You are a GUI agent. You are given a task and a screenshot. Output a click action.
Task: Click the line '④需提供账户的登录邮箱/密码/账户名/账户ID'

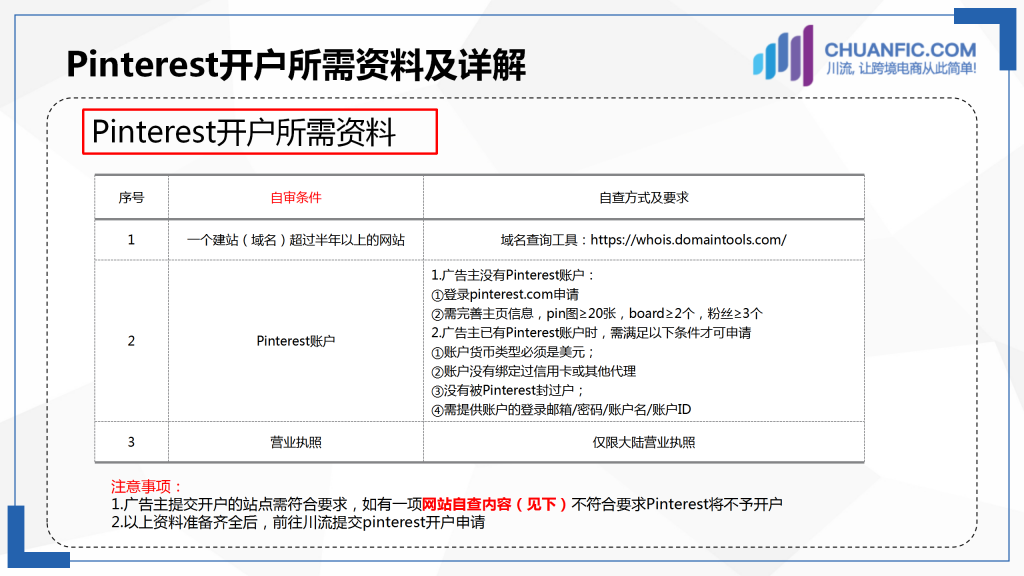[x=561, y=409]
